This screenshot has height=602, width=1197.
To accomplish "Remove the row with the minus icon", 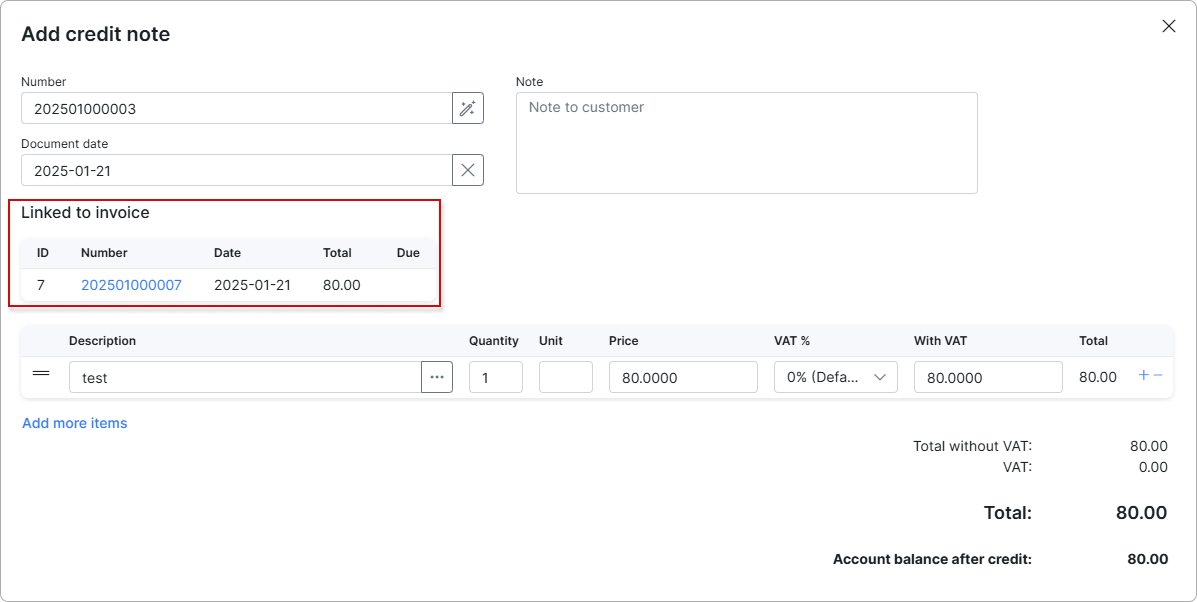I will (1158, 375).
